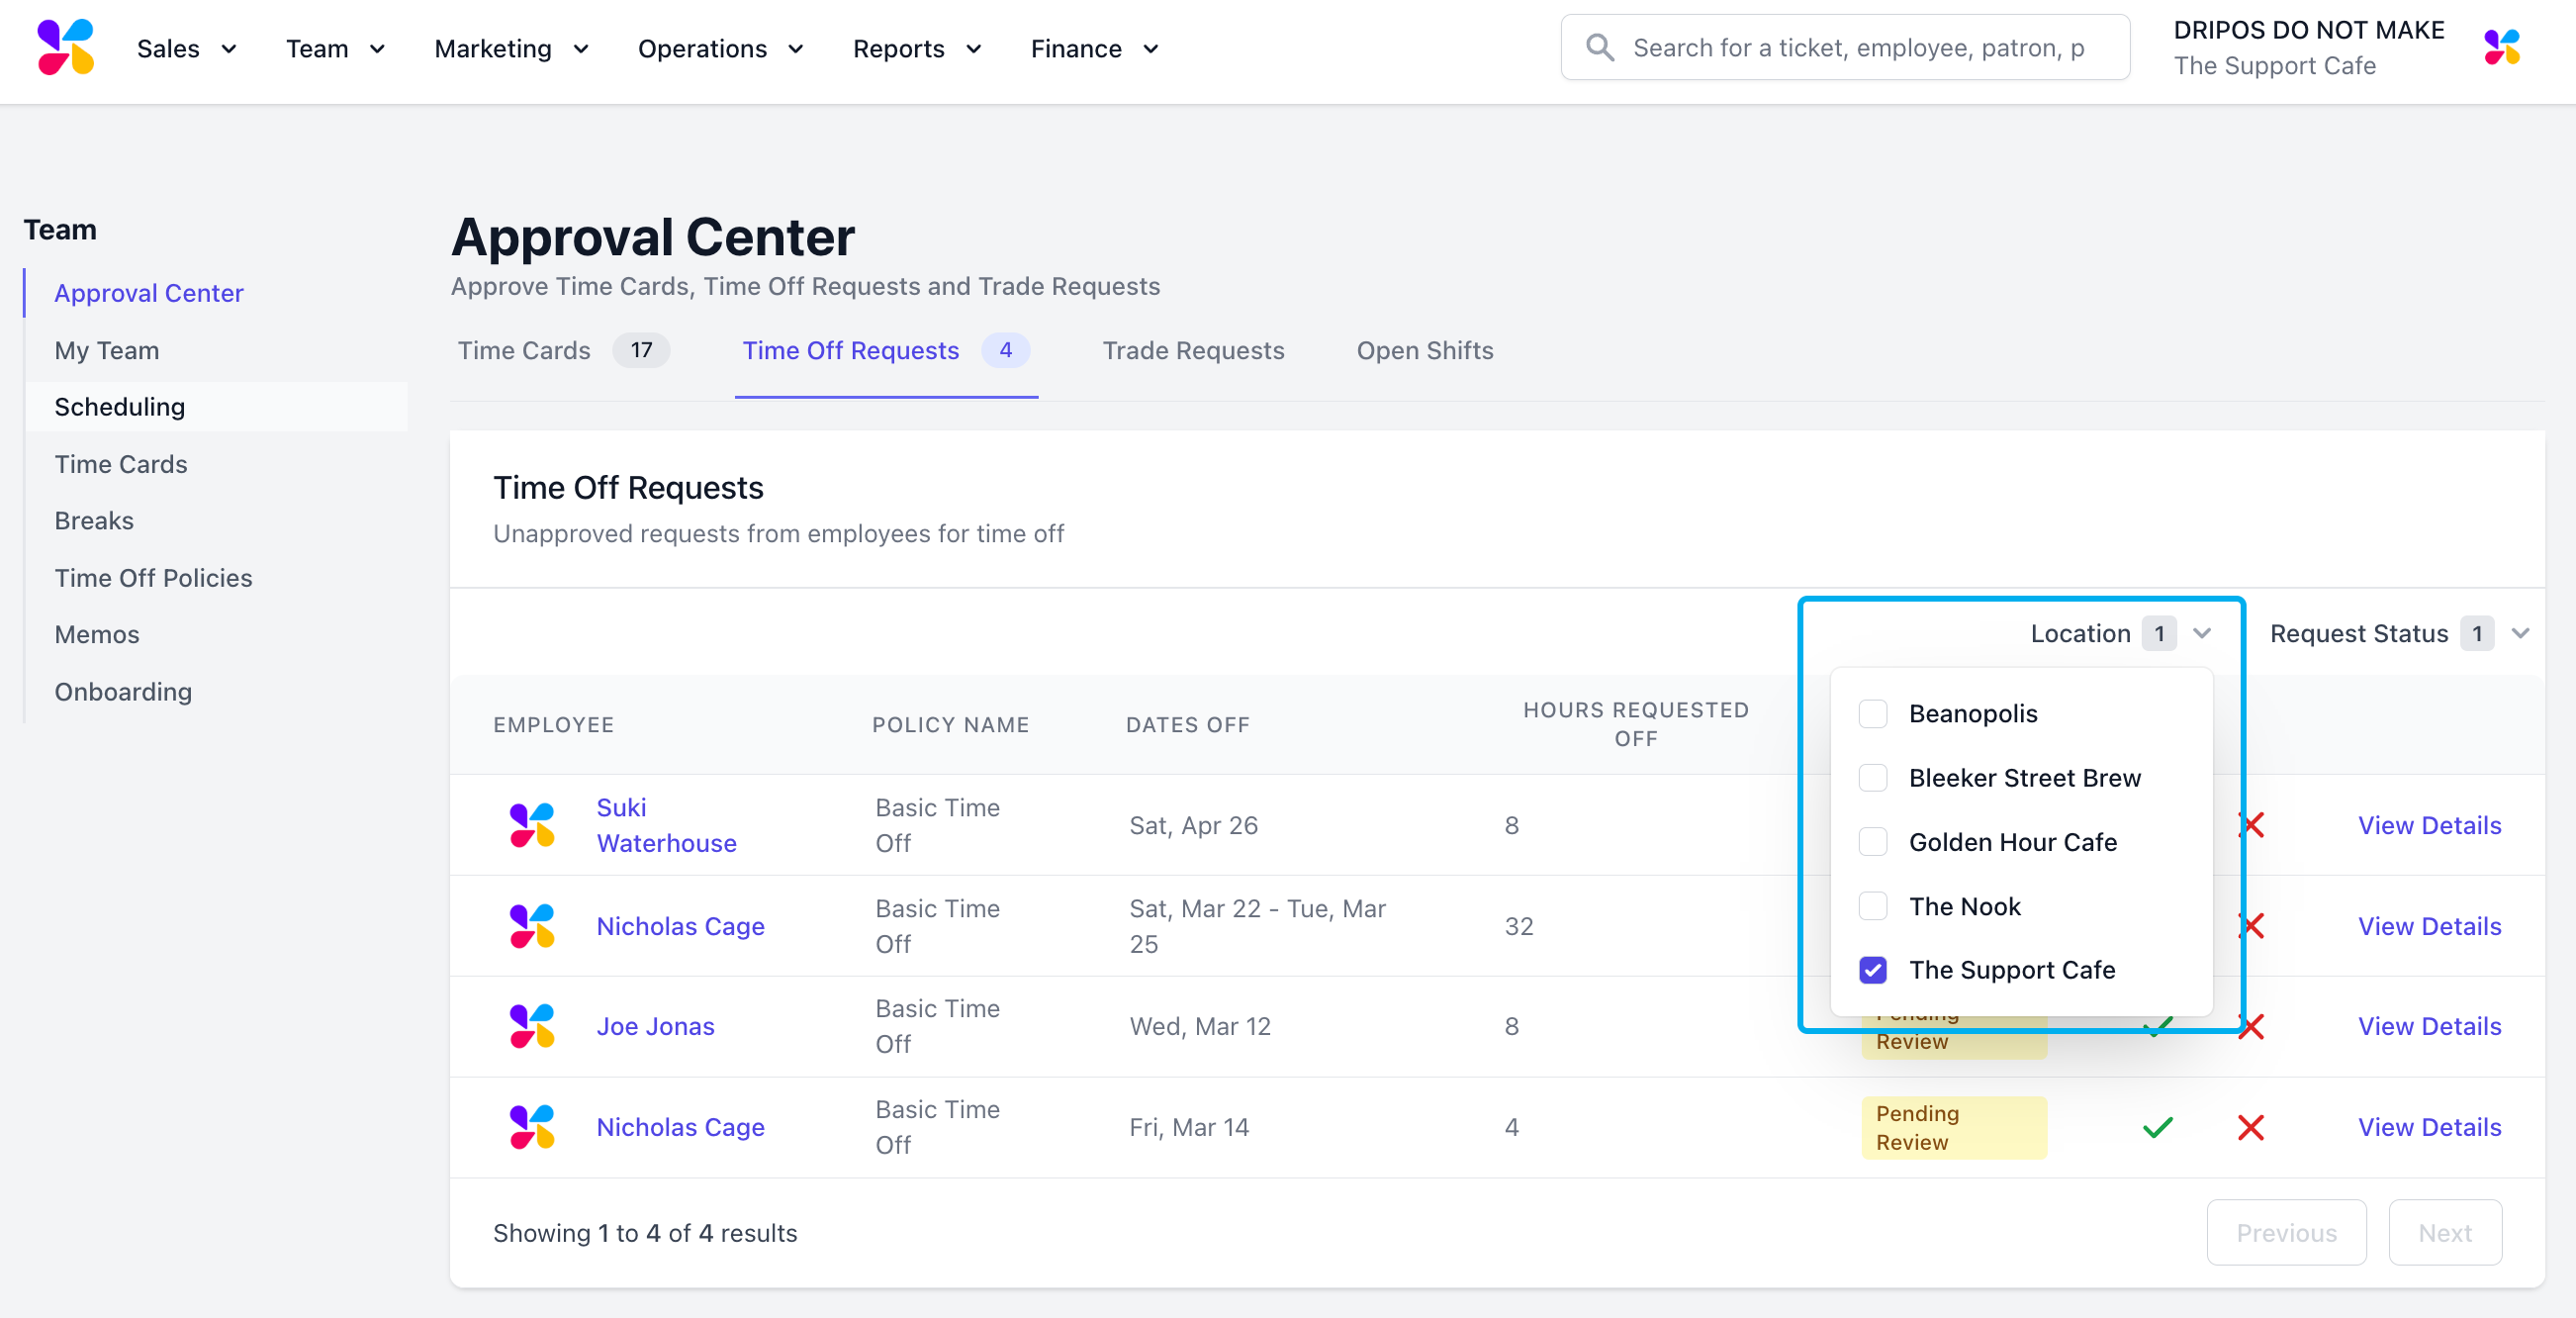The width and height of the screenshot is (2576, 1318).
Task: Click the profile logo icon at top right
Action: coord(2501,47)
